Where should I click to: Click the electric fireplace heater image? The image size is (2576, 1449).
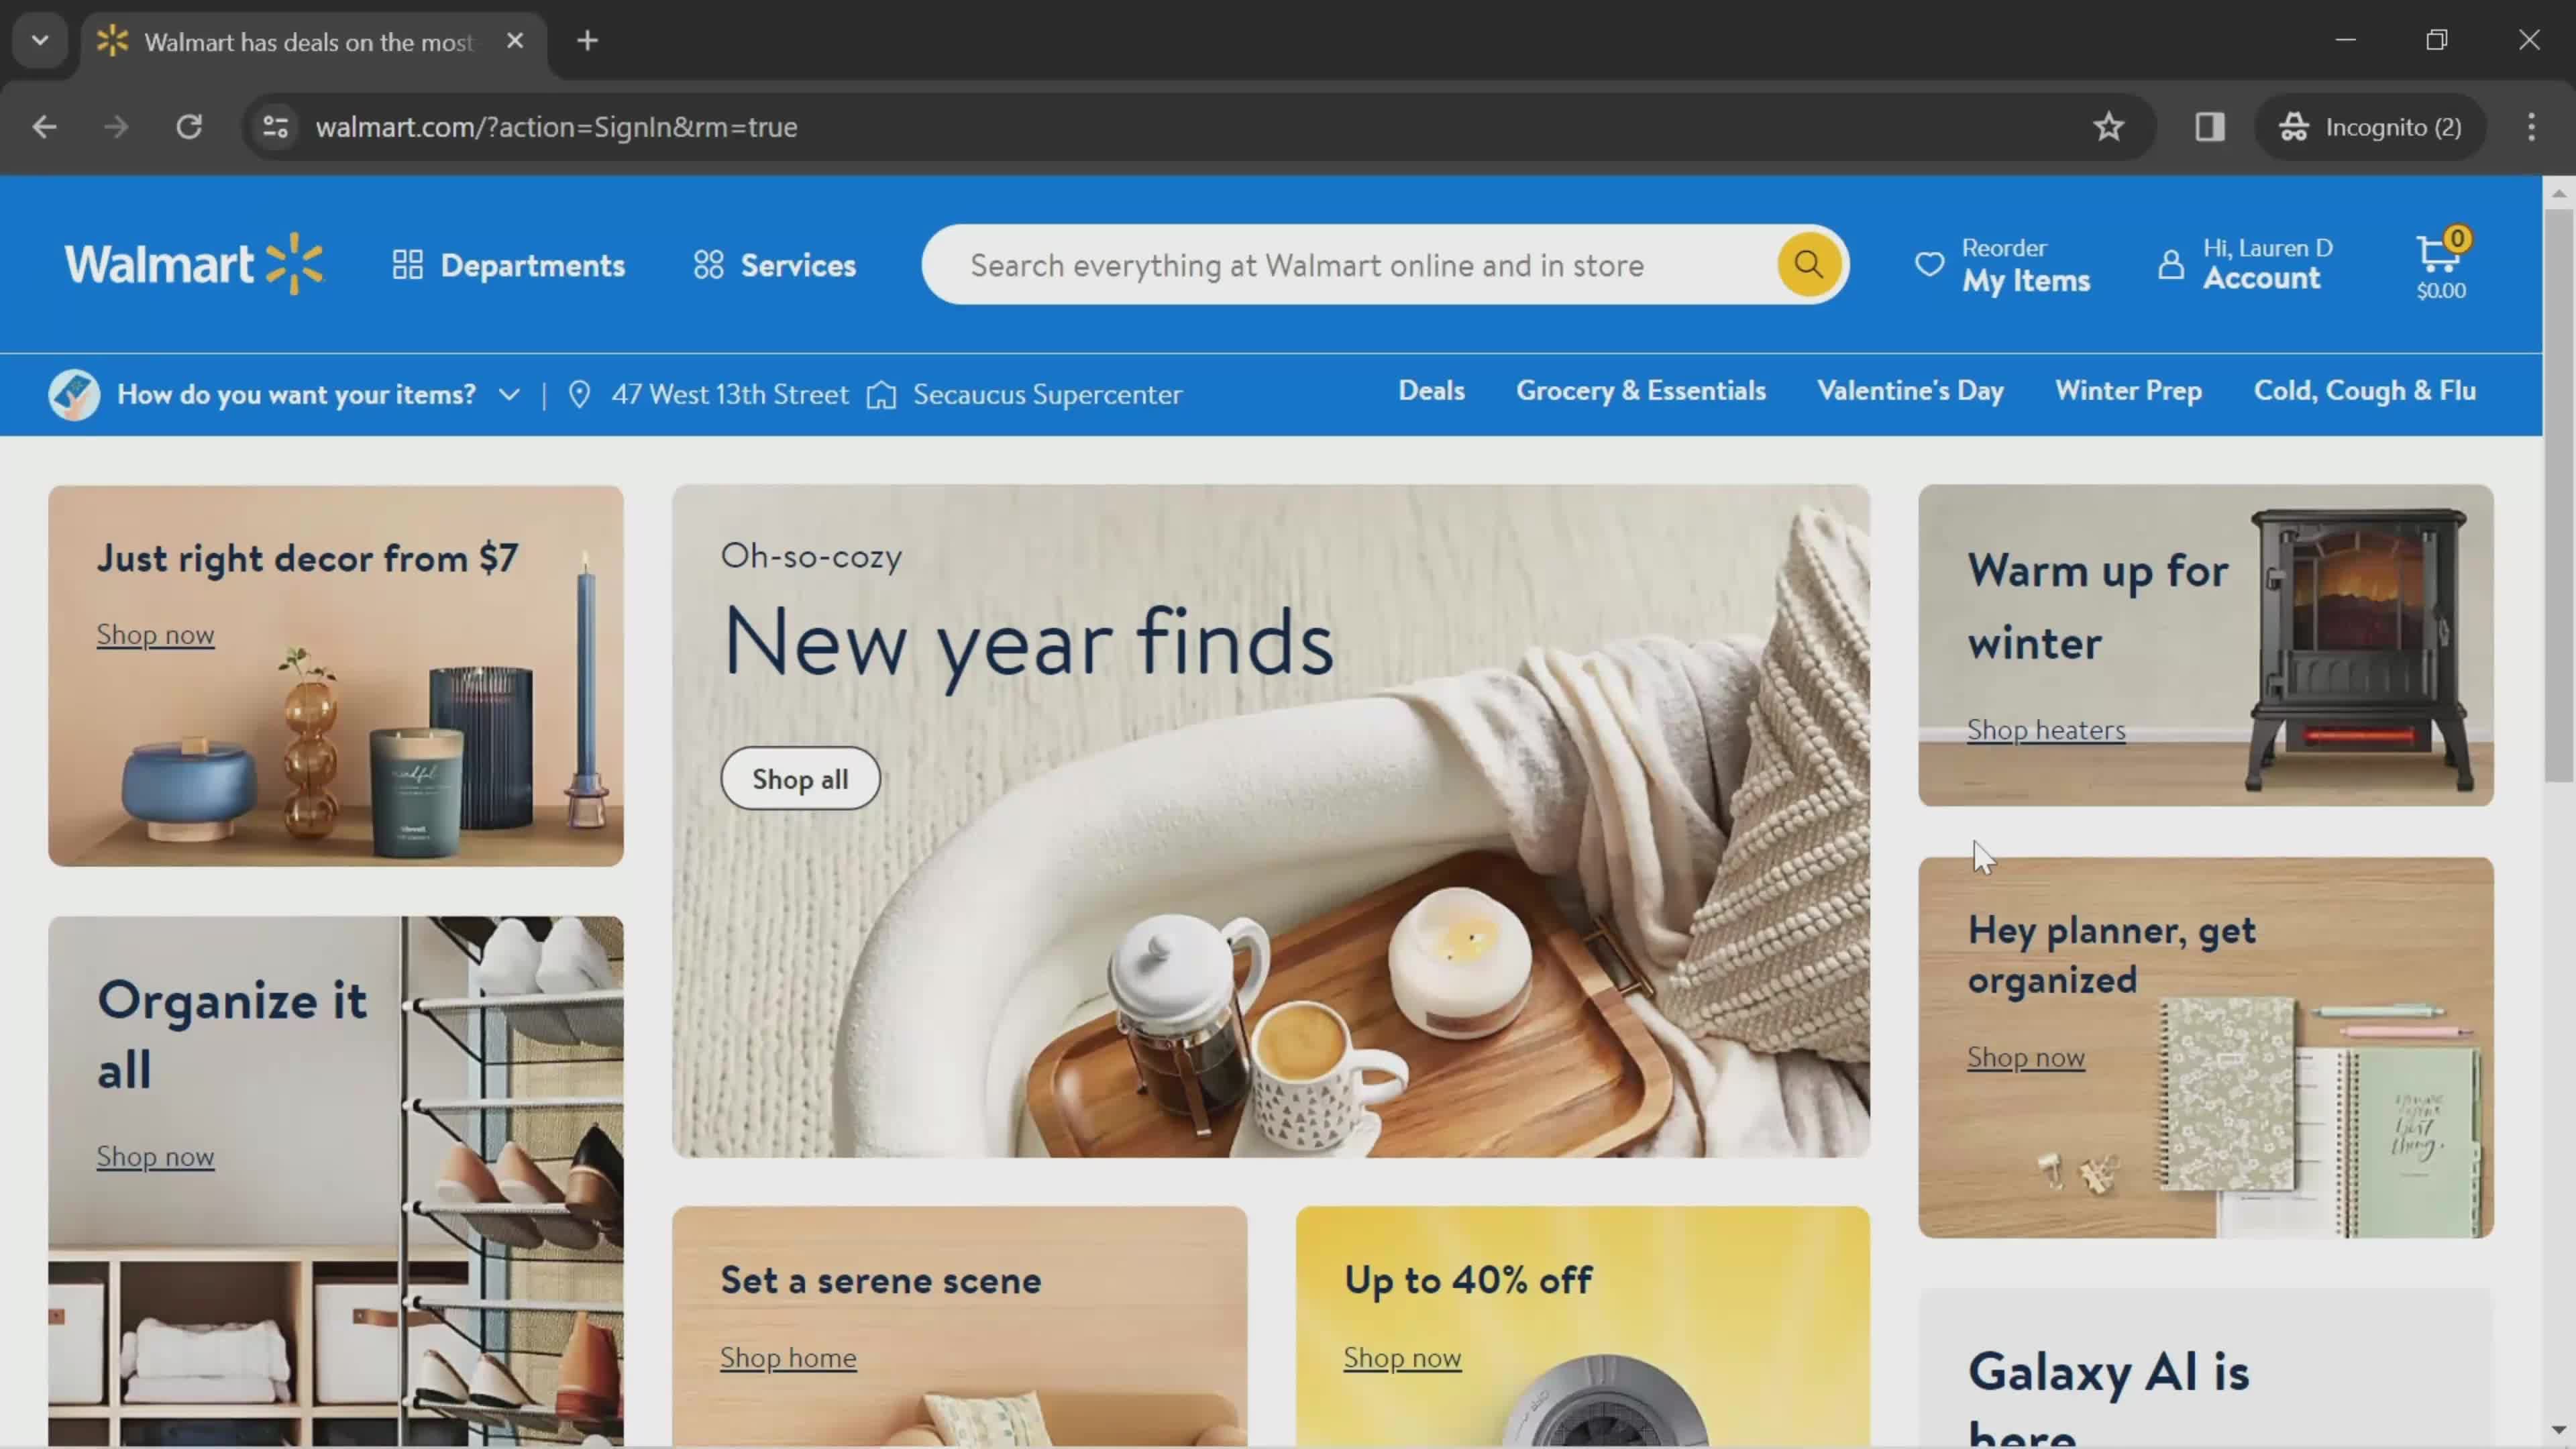point(2360,650)
